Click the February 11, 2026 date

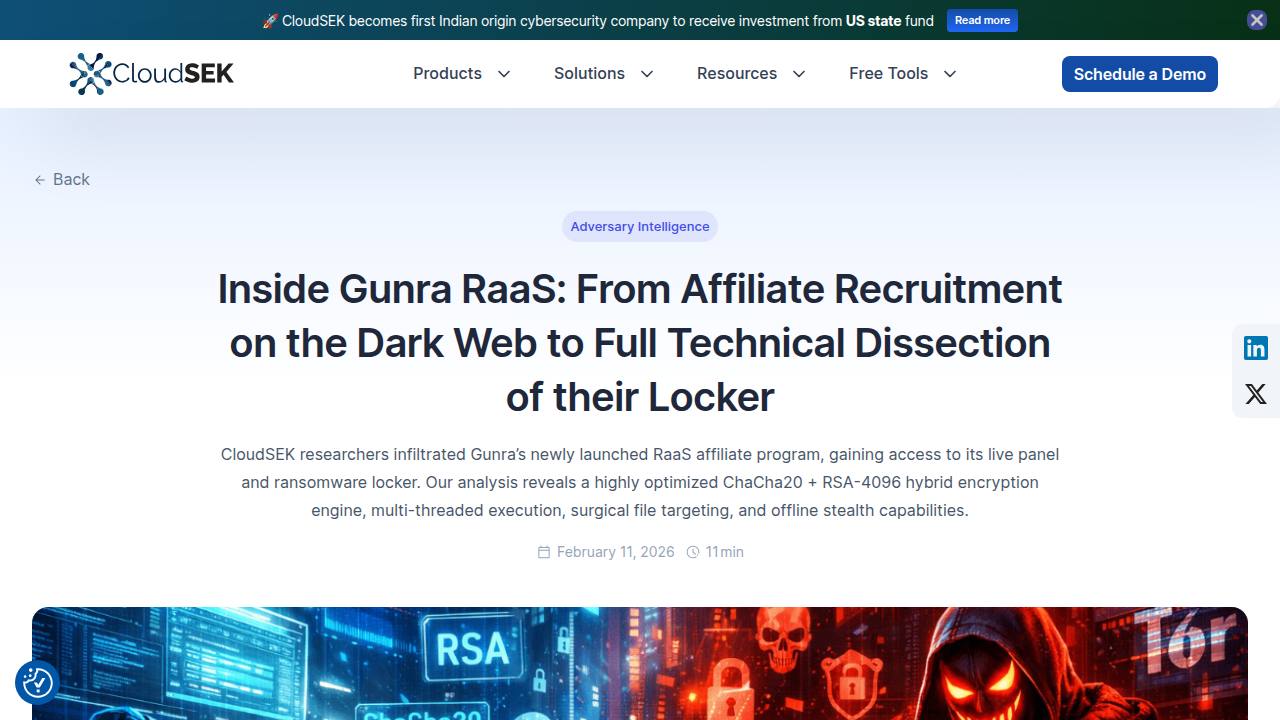point(616,552)
